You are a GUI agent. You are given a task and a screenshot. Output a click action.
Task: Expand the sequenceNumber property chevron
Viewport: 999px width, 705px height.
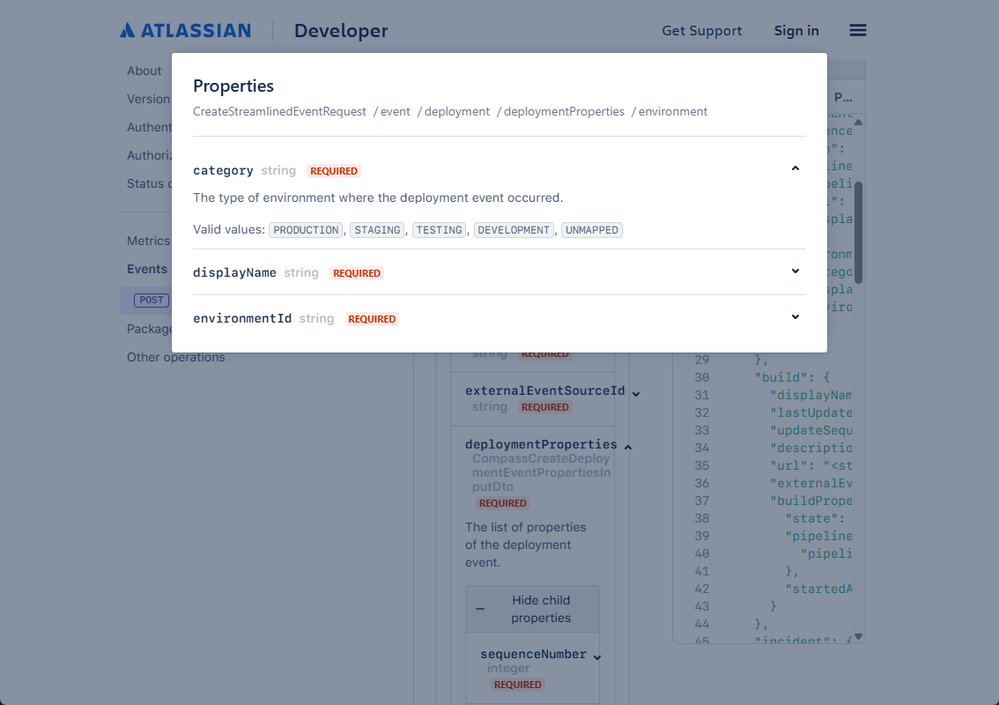coord(597,657)
